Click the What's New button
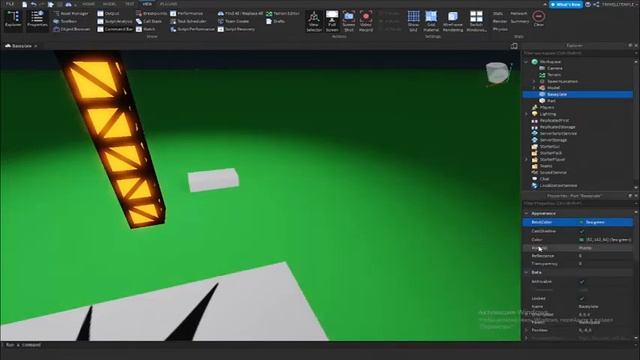Screen dimensions: 640x360 [x=566, y=4]
